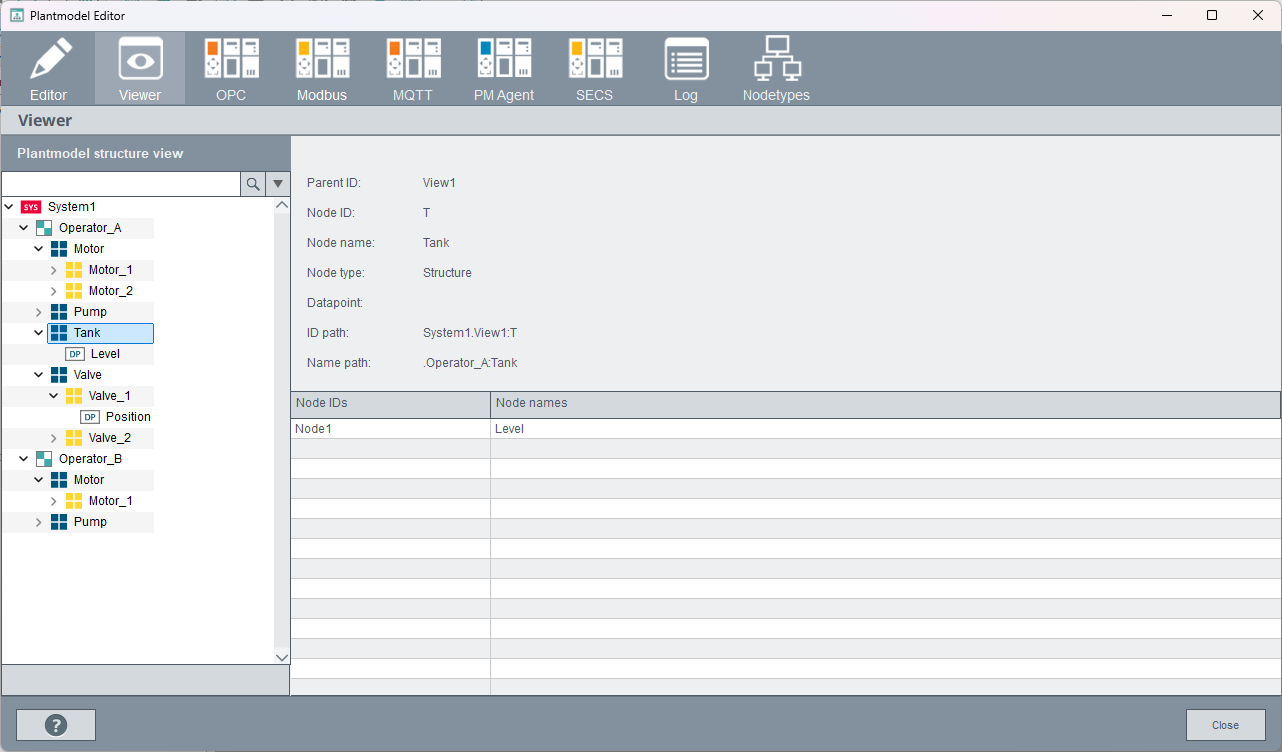Click the tree scrollbar down arrow
Viewport: 1282px width, 752px height.
click(282, 656)
